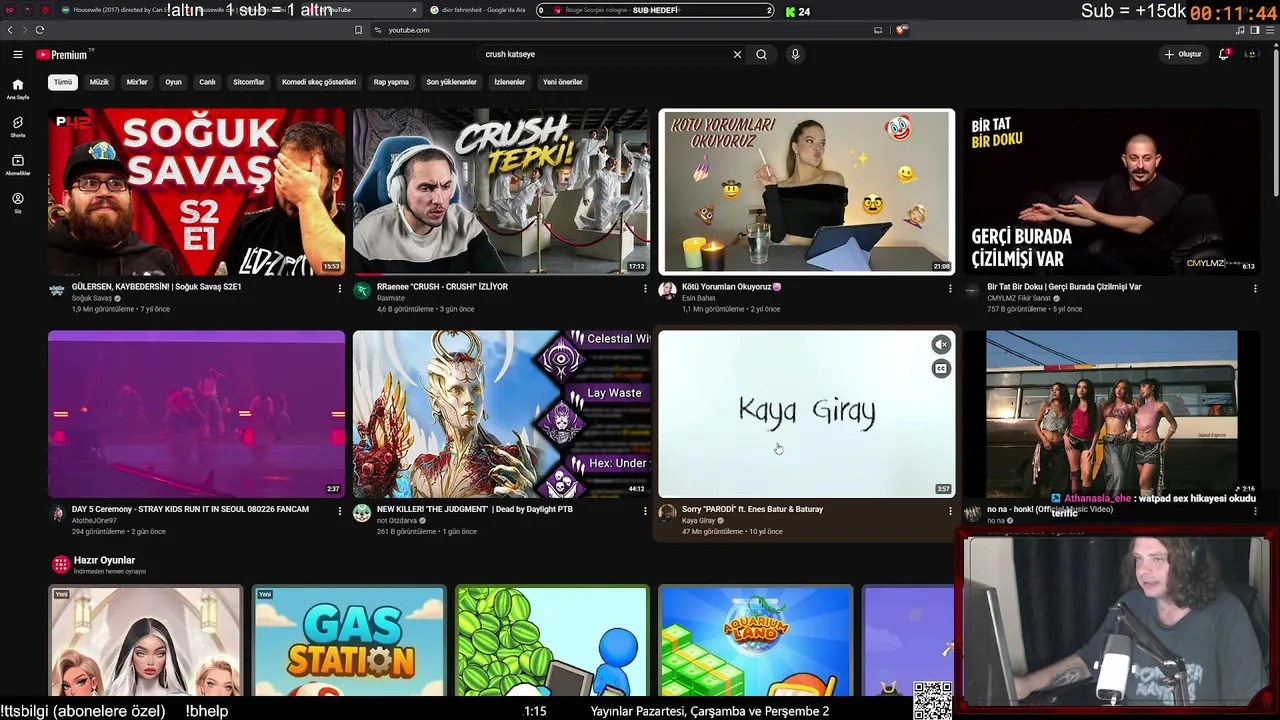Open more options for DAY 5 Ceremony fancam
This screenshot has width=1280, height=720.
[340, 511]
